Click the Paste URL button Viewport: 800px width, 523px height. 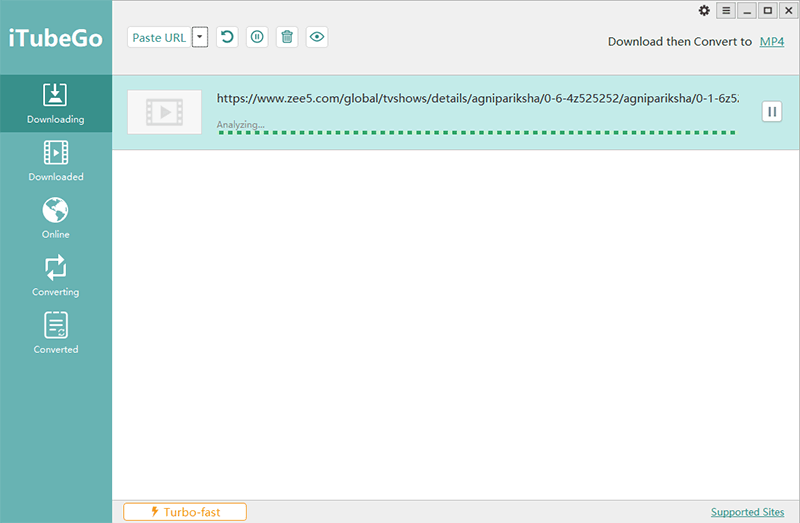(x=159, y=37)
